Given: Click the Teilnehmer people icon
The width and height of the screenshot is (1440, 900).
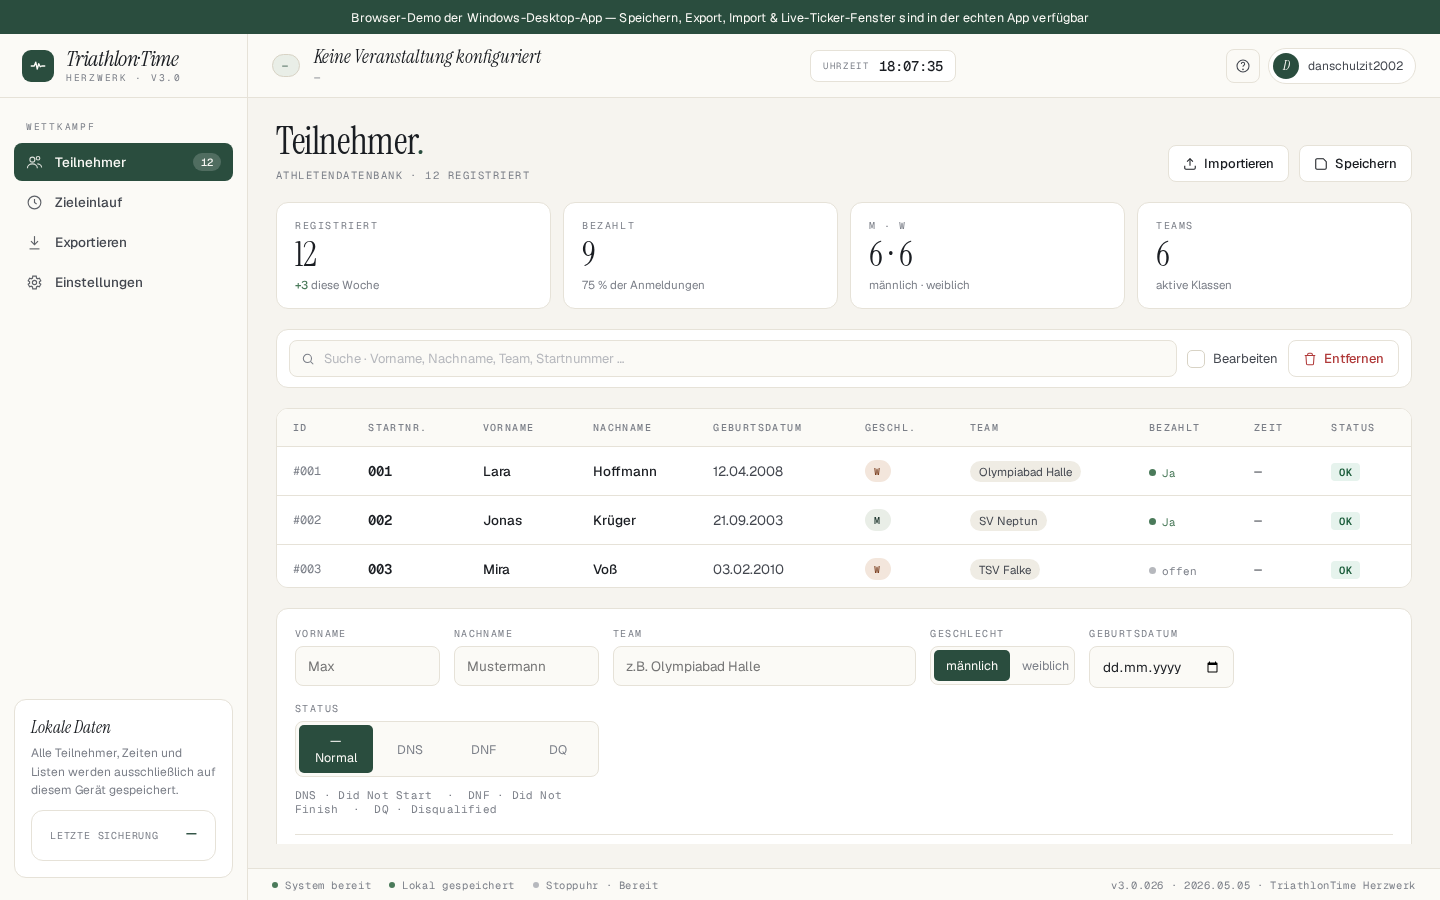Looking at the screenshot, I should click(x=34, y=162).
